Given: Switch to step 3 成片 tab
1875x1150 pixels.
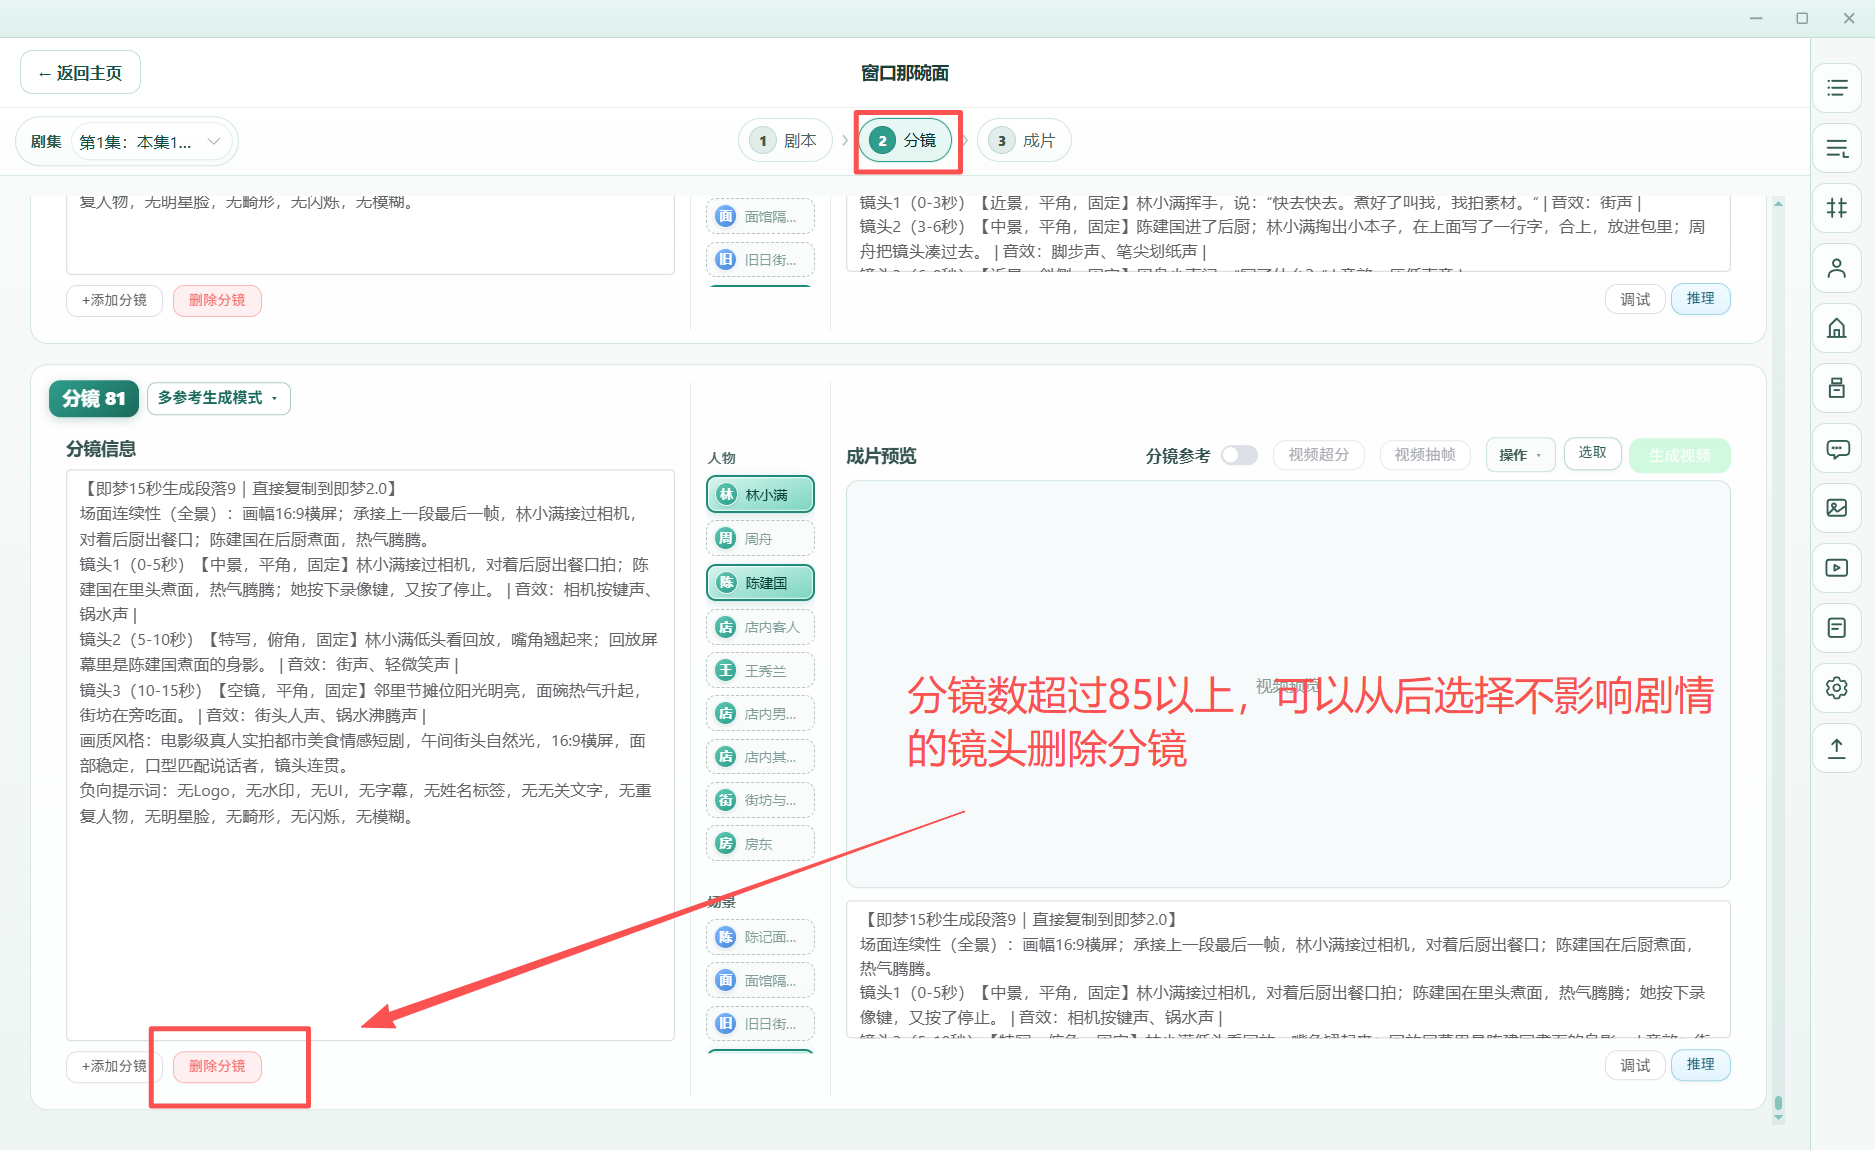Looking at the screenshot, I should point(1024,141).
